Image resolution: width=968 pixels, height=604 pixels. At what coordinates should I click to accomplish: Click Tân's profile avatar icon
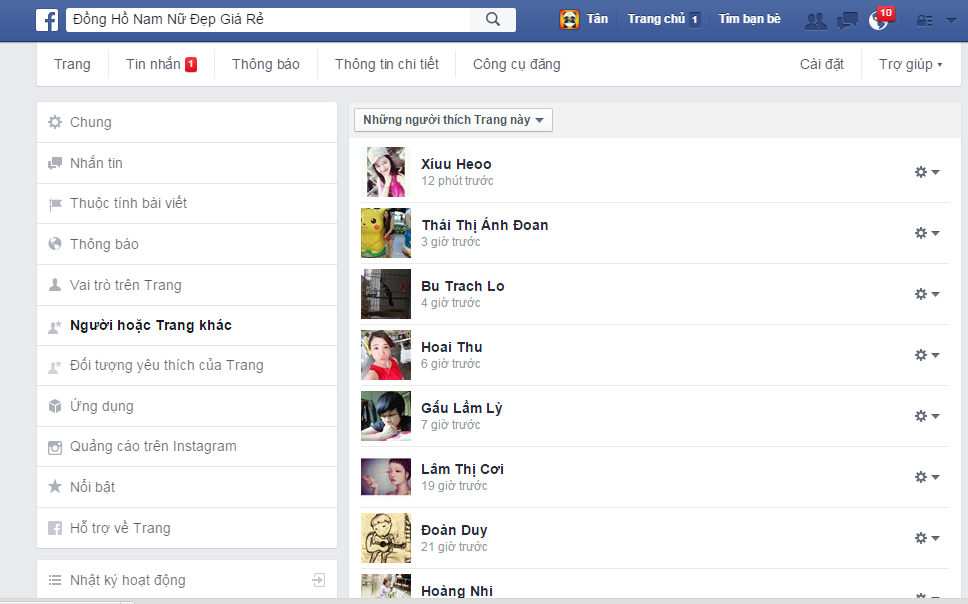click(x=569, y=19)
